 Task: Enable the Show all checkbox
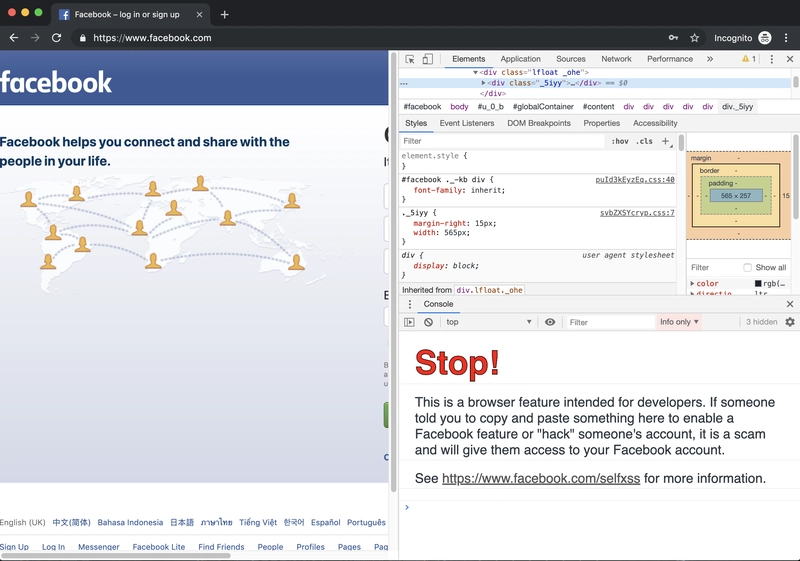click(x=747, y=268)
